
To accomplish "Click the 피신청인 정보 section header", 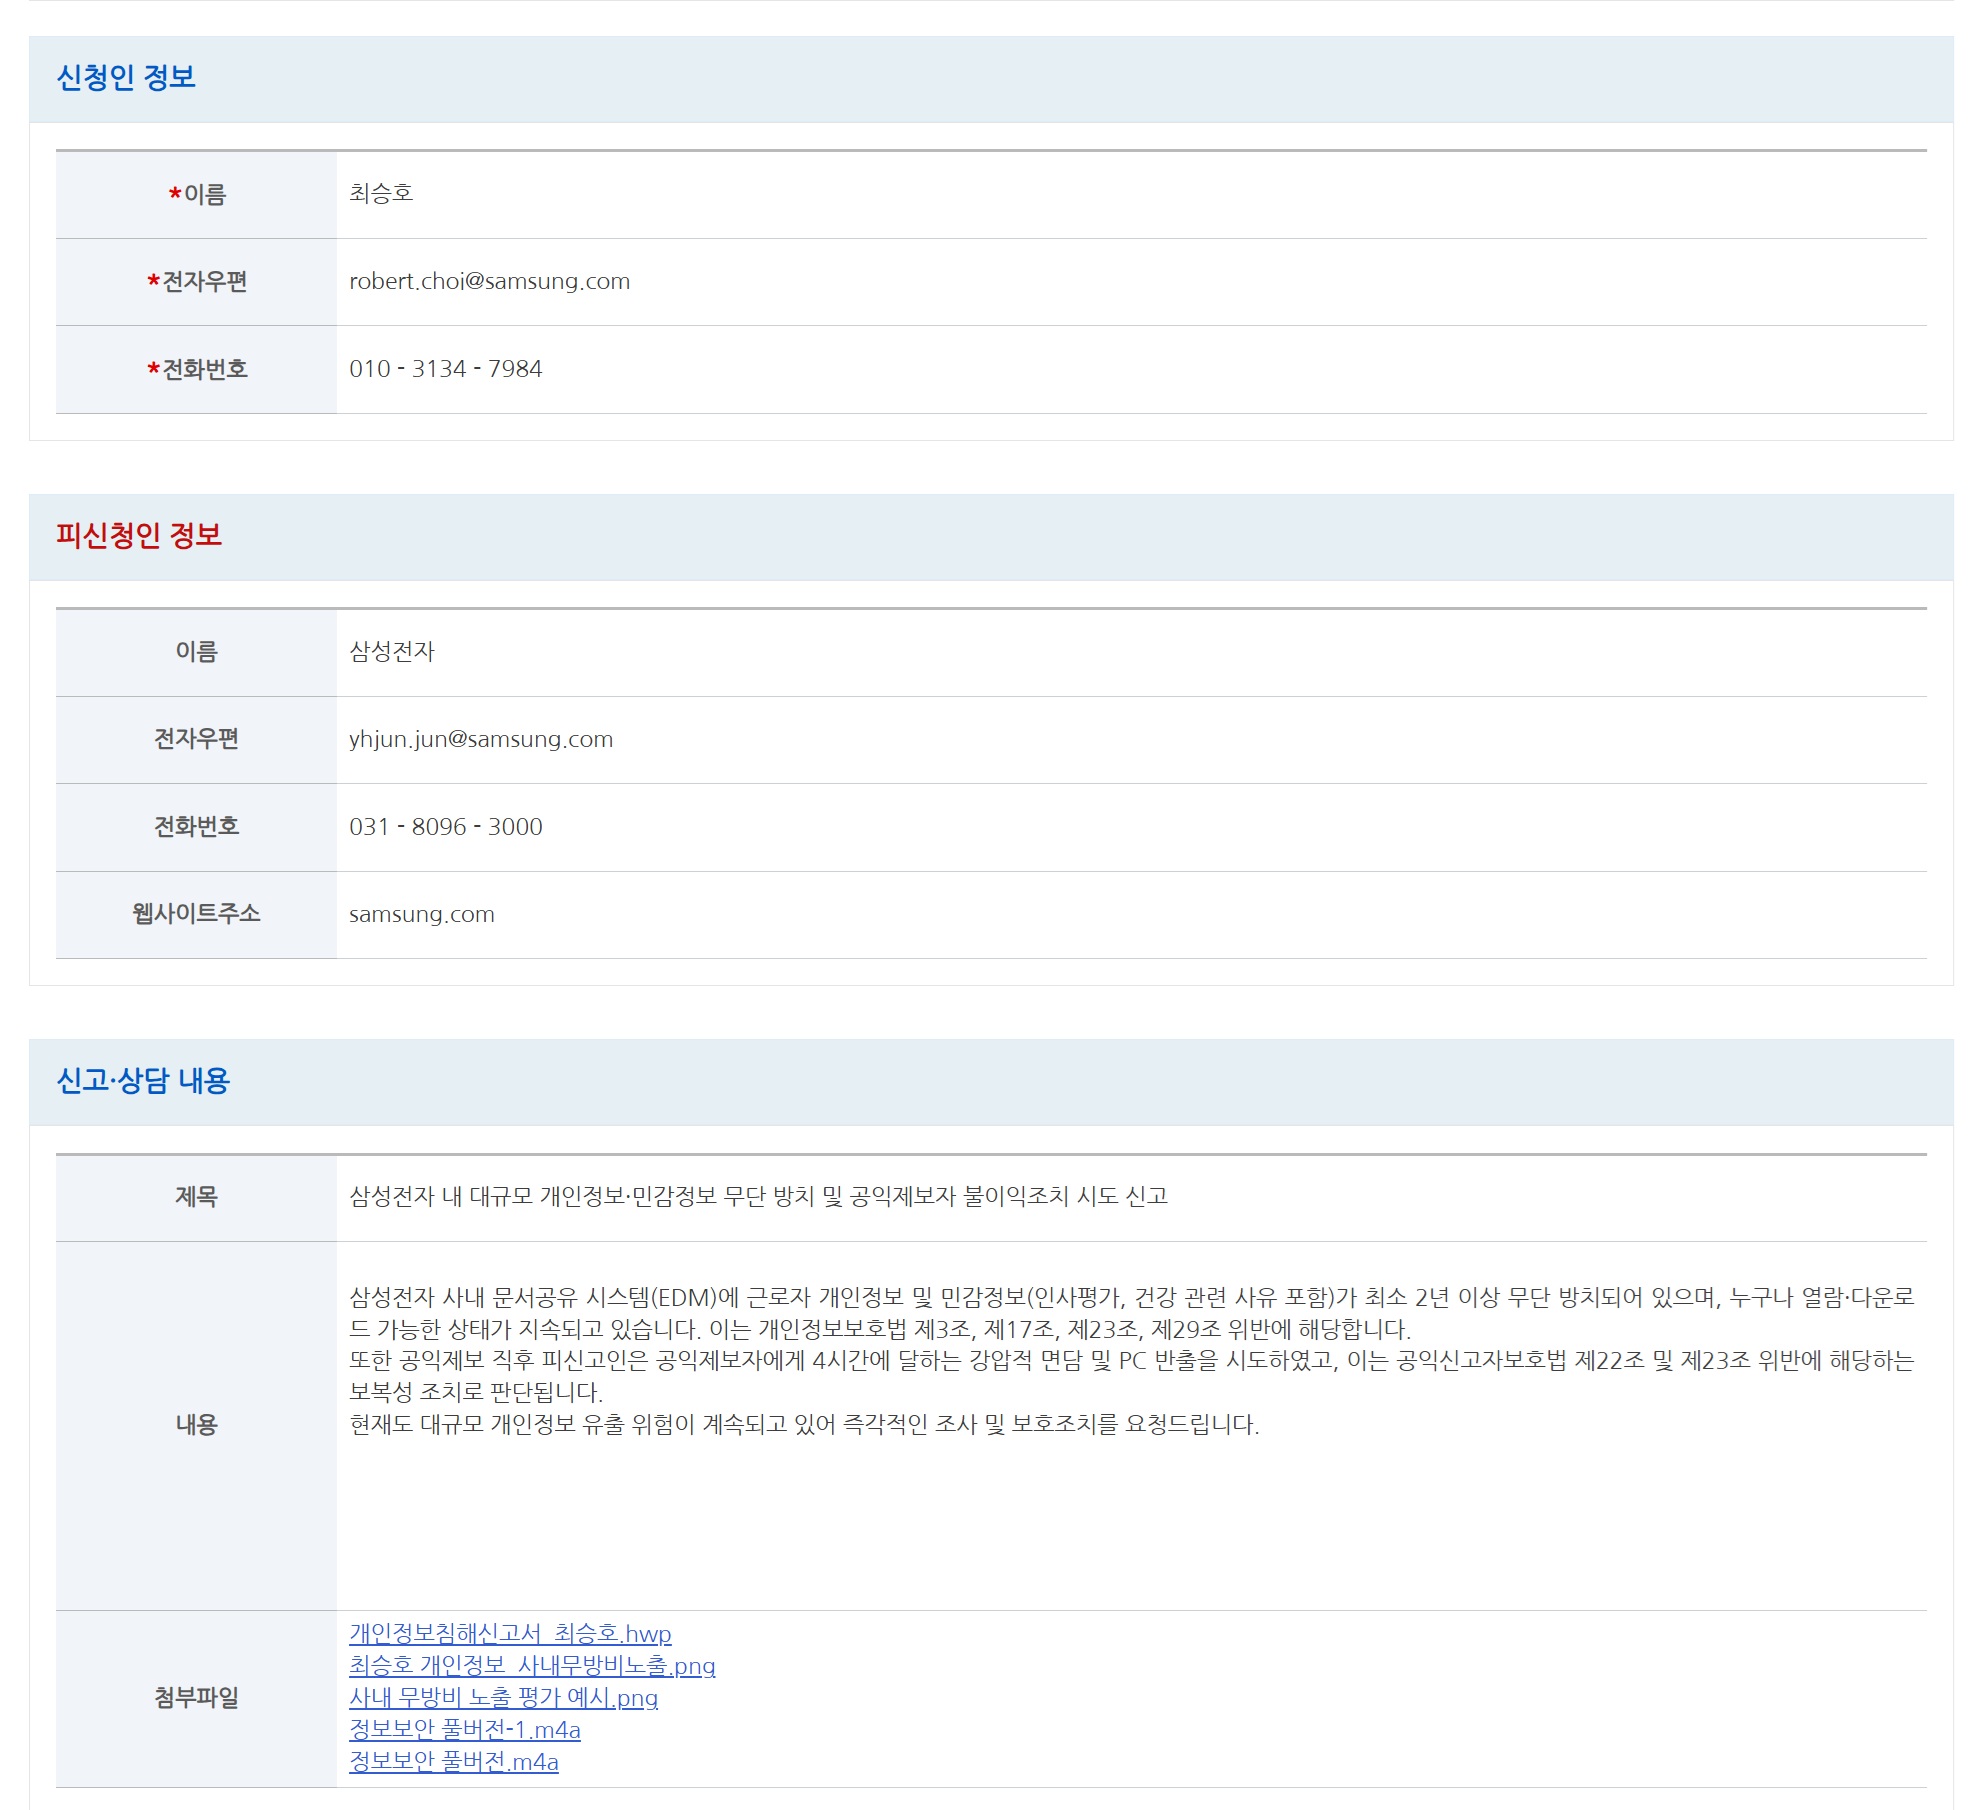I will click(139, 536).
